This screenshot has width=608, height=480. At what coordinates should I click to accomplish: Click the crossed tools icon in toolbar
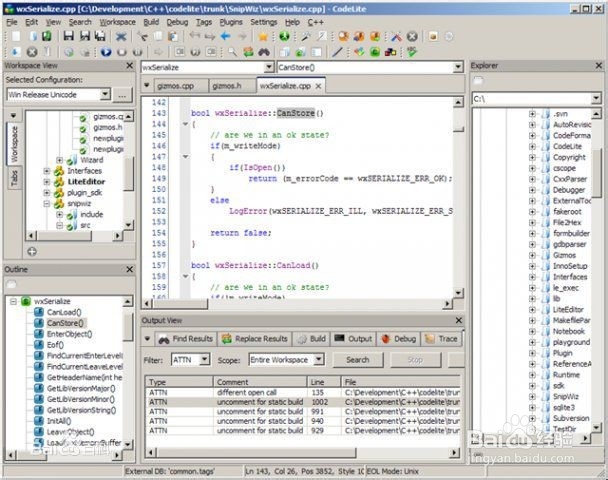[396, 36]
